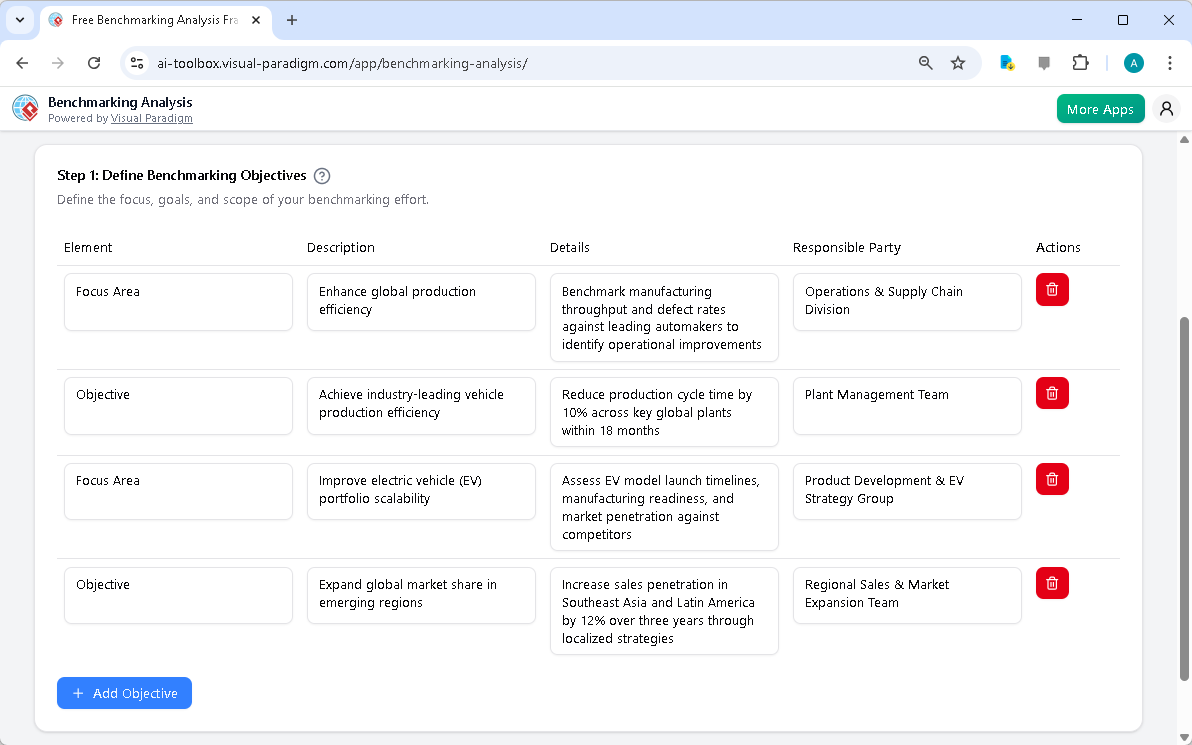This screenshot has height=745, width=1192.
Task: Open the Chrome three-dot menu
Action: point(1170,62)
